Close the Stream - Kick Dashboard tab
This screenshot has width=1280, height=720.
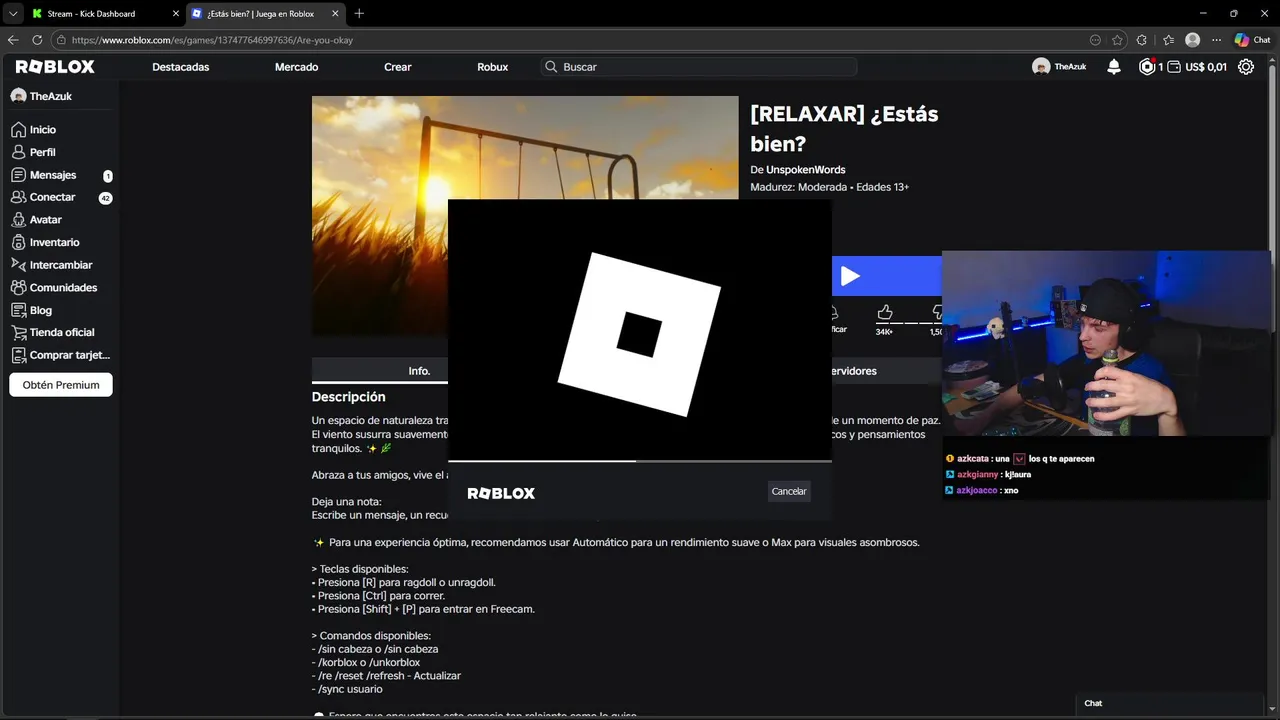coord(176,14)
